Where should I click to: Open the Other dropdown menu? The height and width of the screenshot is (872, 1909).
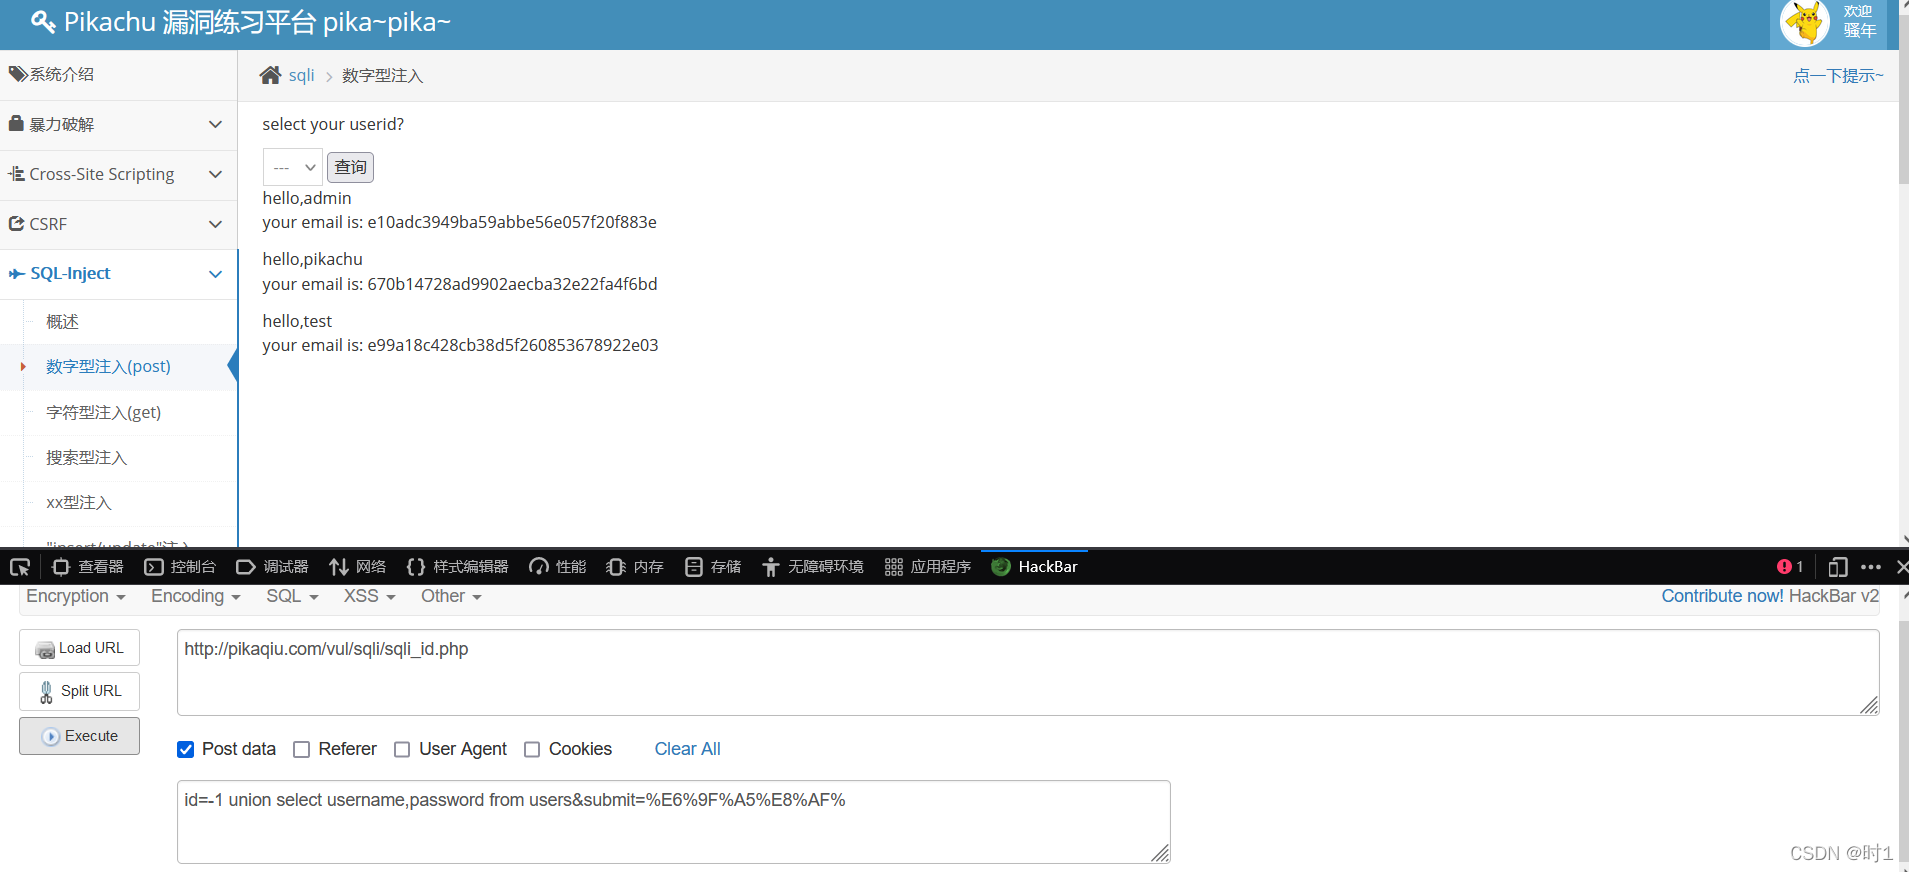[451, 596]
